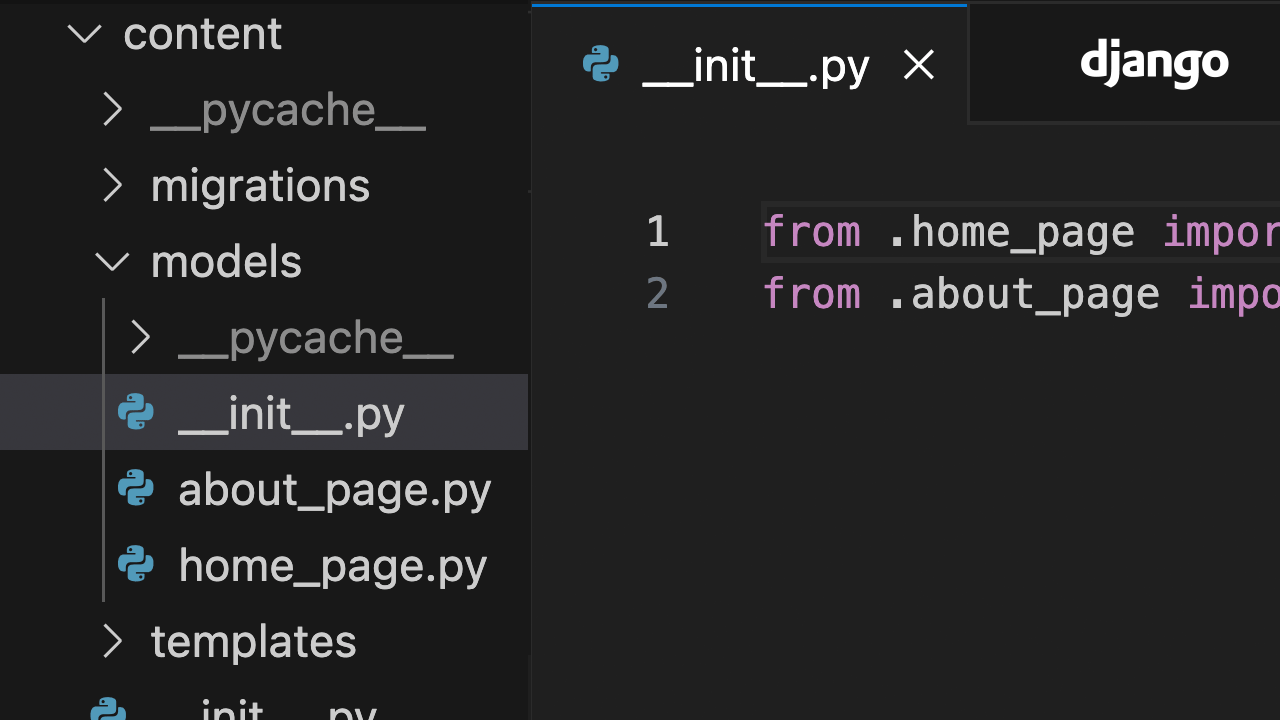Click line number 2 in the editor
The height and width of the screenshot is (720, 1280).
point(657,292)
